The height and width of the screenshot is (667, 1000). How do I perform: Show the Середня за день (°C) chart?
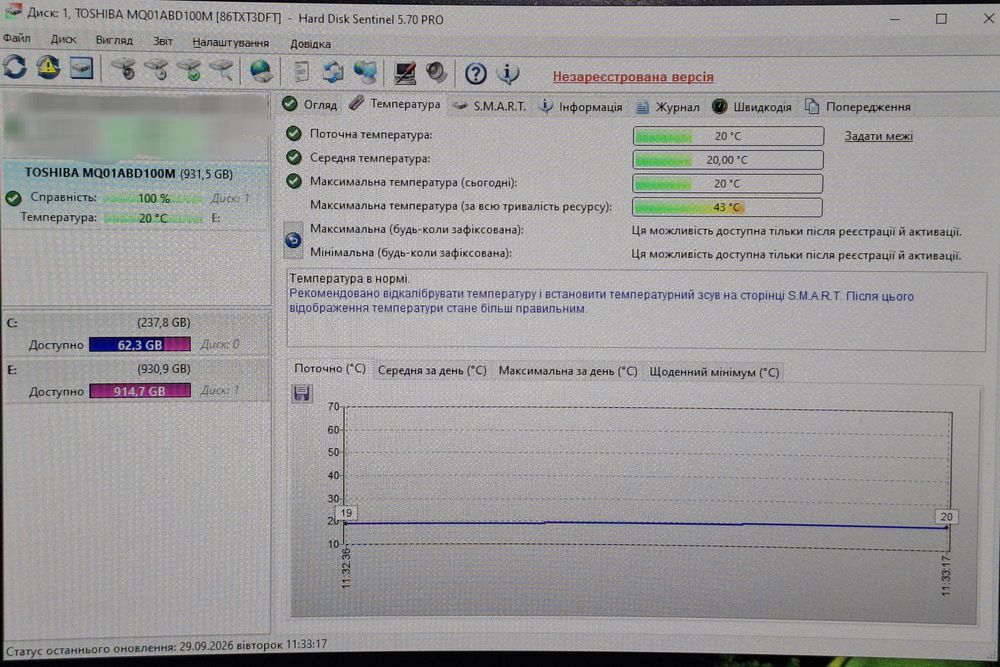click(x=432, y=370)
